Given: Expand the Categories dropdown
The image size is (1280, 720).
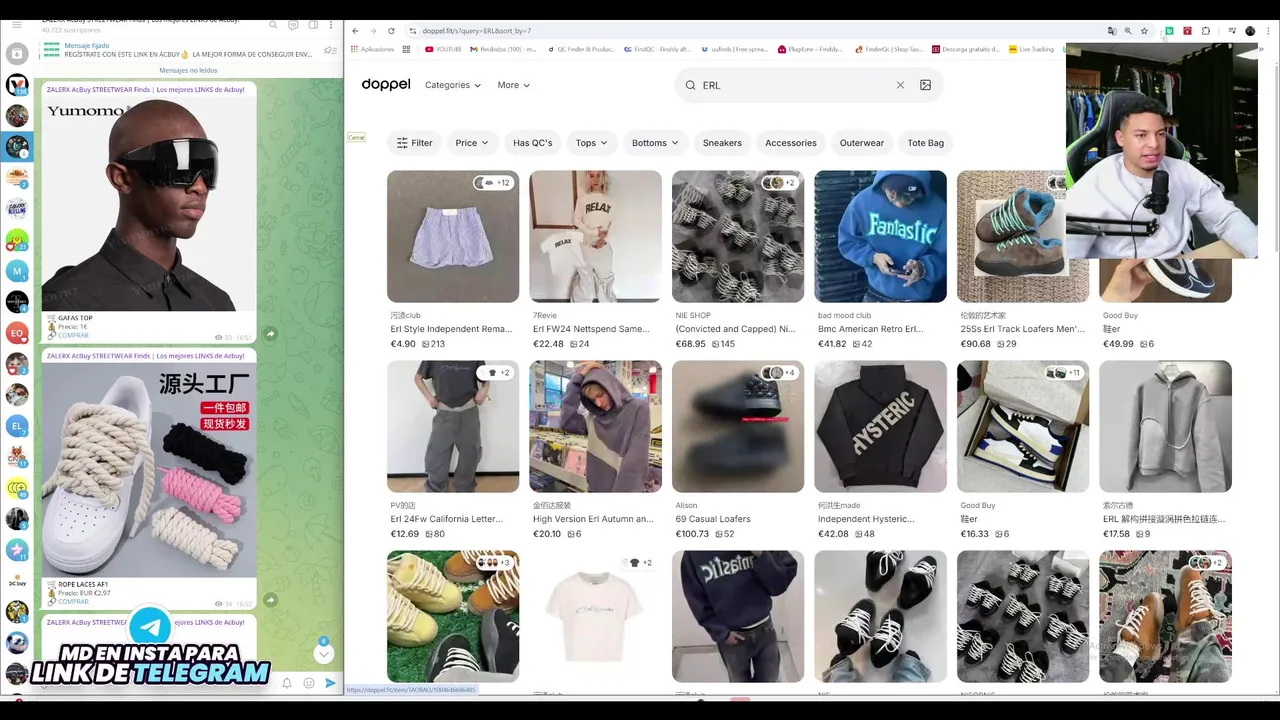Looking at the screenshot, I should pos(453,85).
